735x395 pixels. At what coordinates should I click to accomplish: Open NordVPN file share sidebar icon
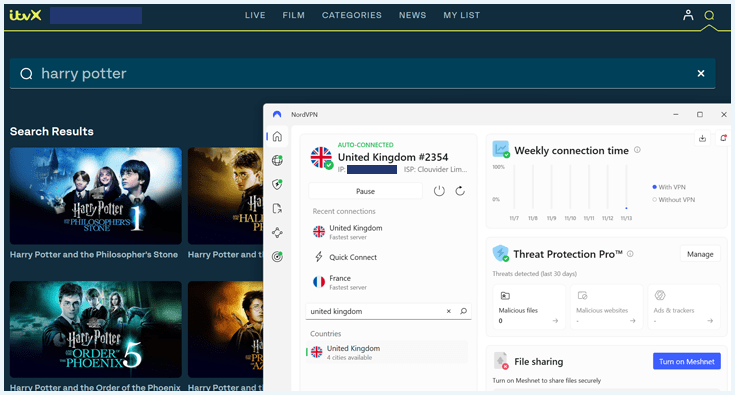point(277,209)
